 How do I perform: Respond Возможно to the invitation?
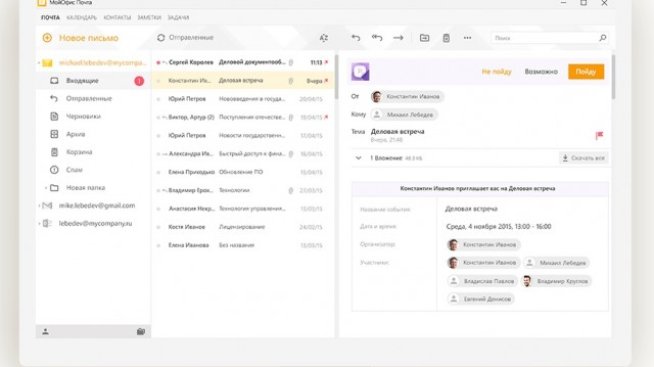pyautogui.click(x=541, y=72)
